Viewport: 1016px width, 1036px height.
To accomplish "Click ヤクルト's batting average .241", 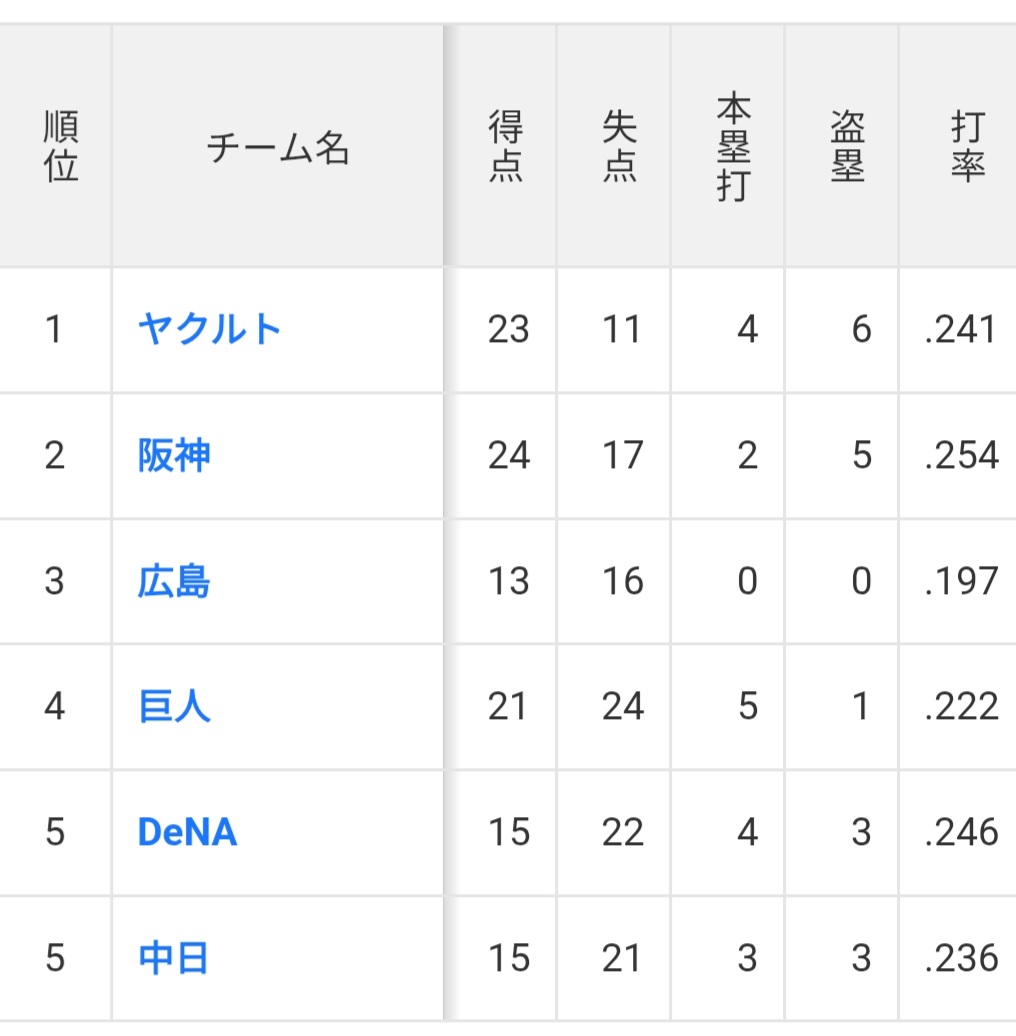I will click(960, 329).
